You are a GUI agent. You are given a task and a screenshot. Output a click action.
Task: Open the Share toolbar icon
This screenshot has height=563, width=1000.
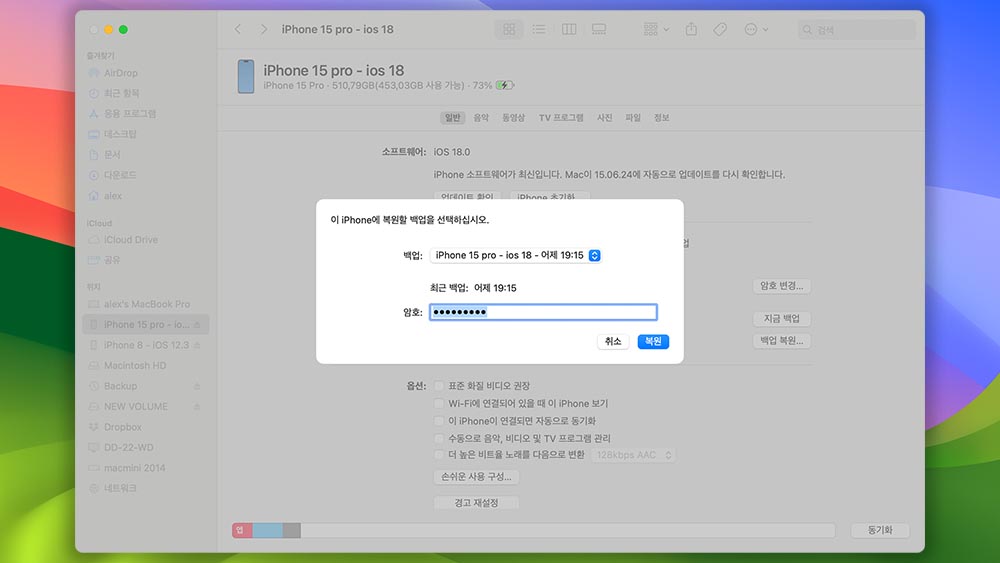691,29
